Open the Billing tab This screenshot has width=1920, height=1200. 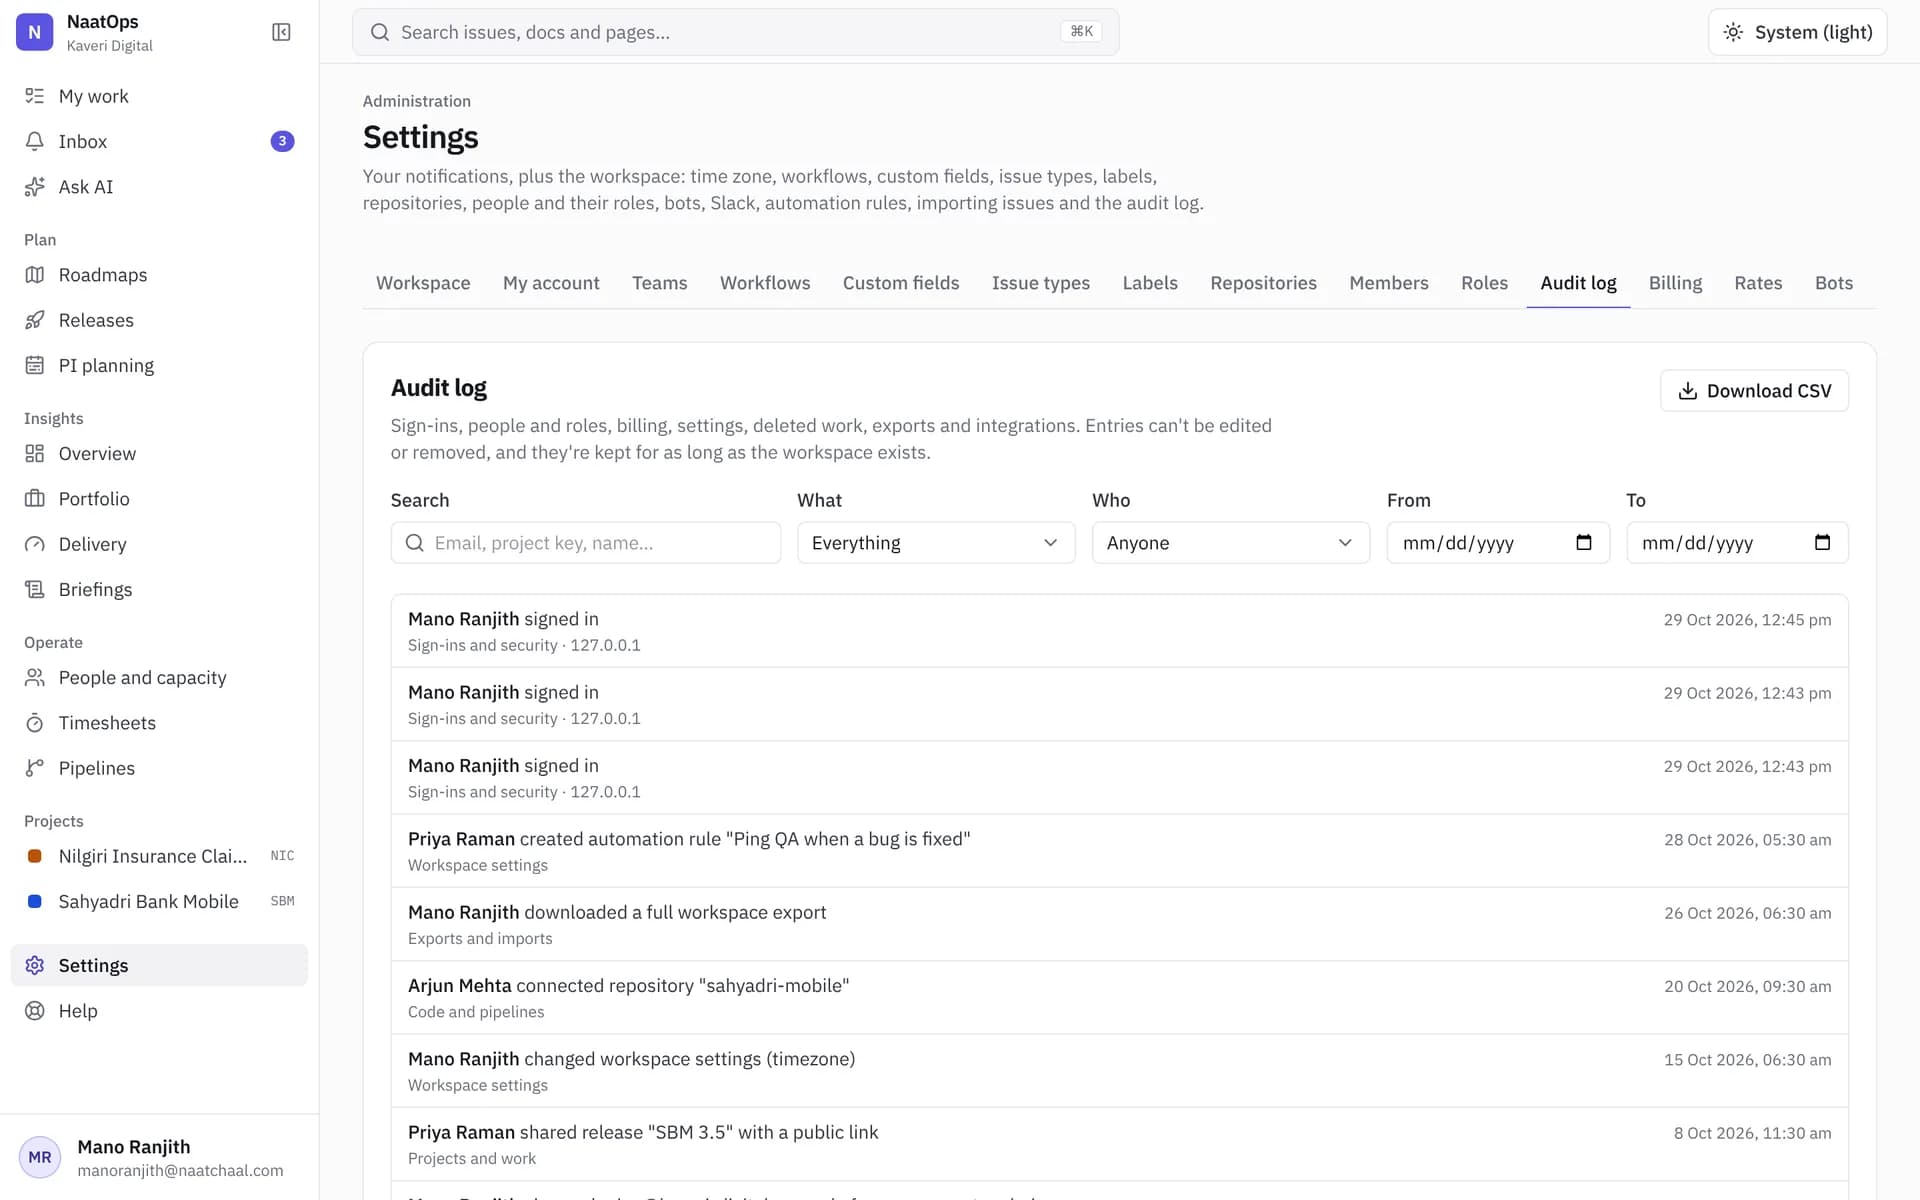(x=1675, y=283)
